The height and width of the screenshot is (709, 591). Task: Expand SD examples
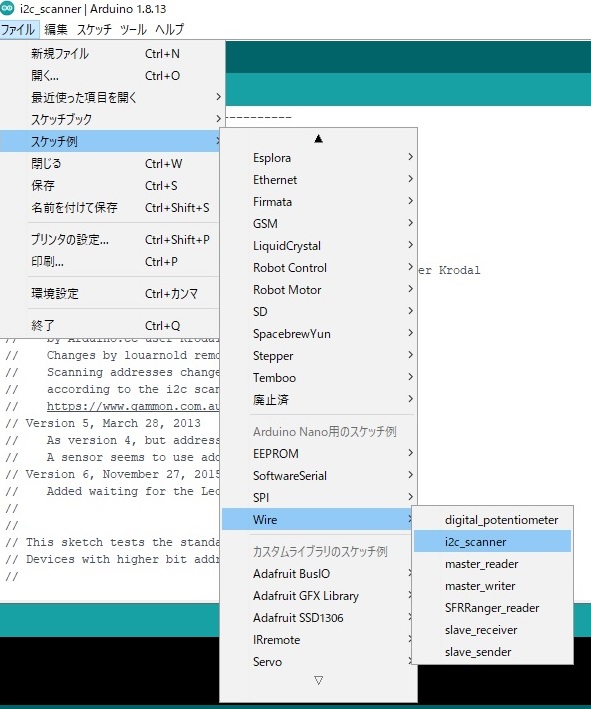point(318,312)
